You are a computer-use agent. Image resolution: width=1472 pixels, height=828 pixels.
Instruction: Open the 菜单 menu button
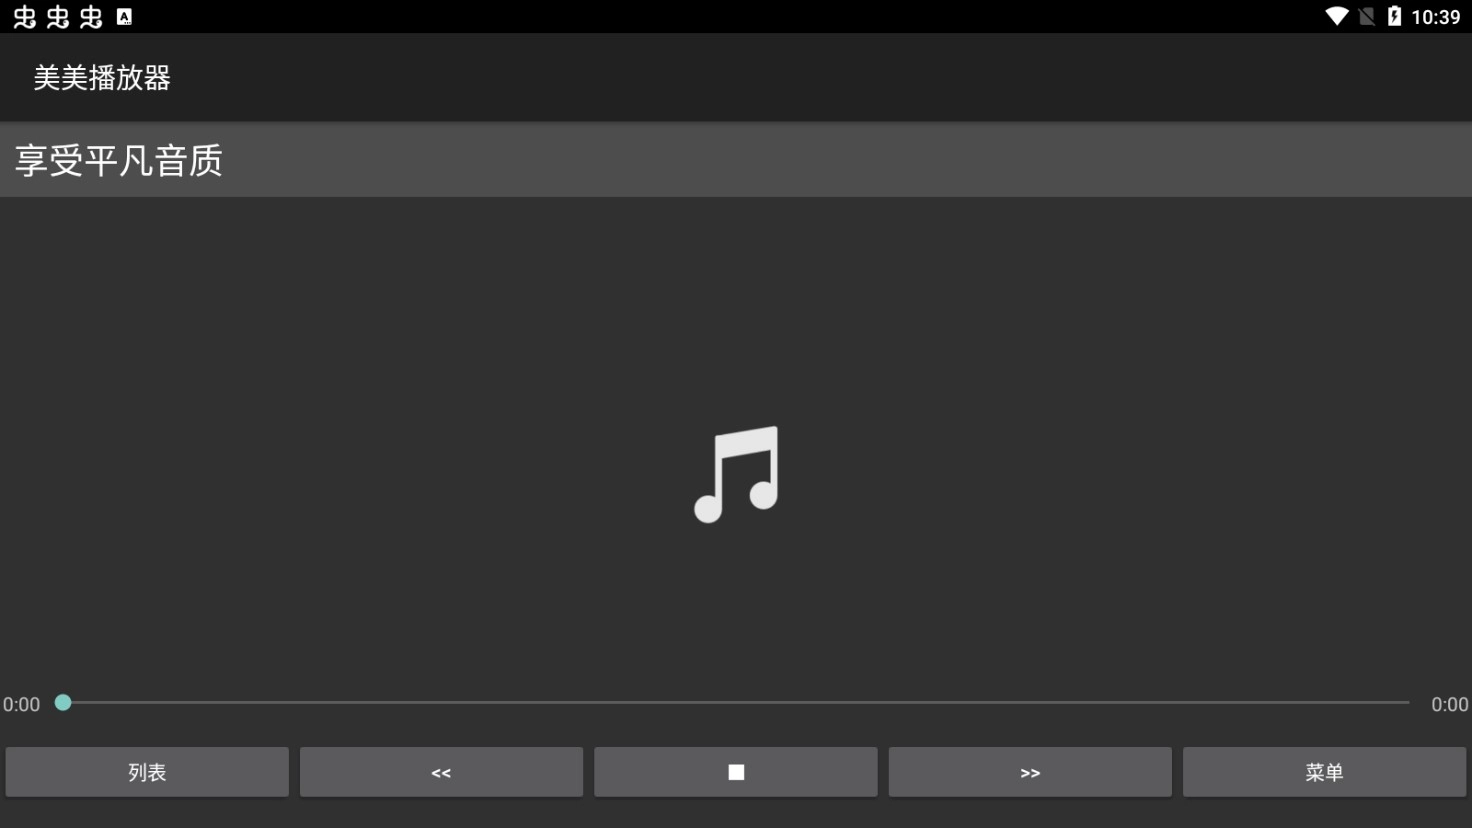coord(1324,772)
